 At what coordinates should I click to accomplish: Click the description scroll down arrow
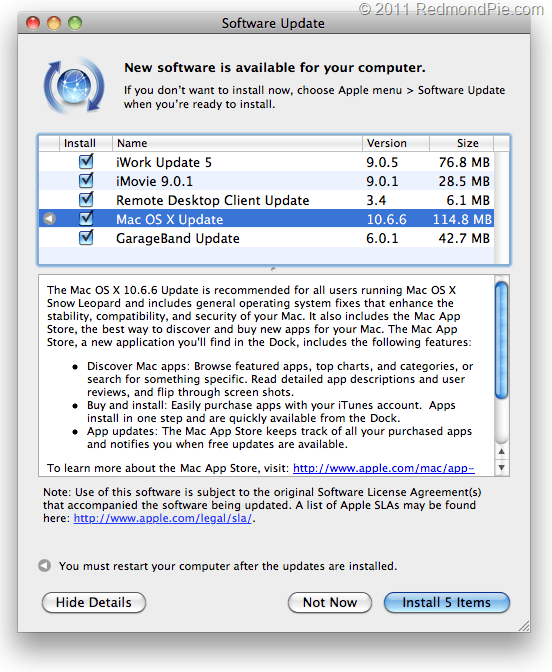[x=501, y=467]
